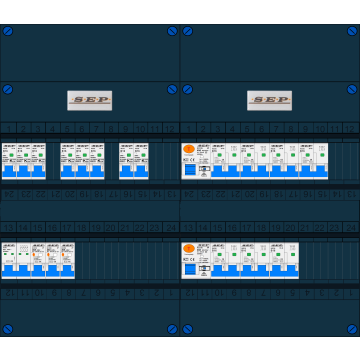This screenshot has width=360, height=360.
Task: Click the green indicator on the first upper-left breaker
Action: pos(11,155)
